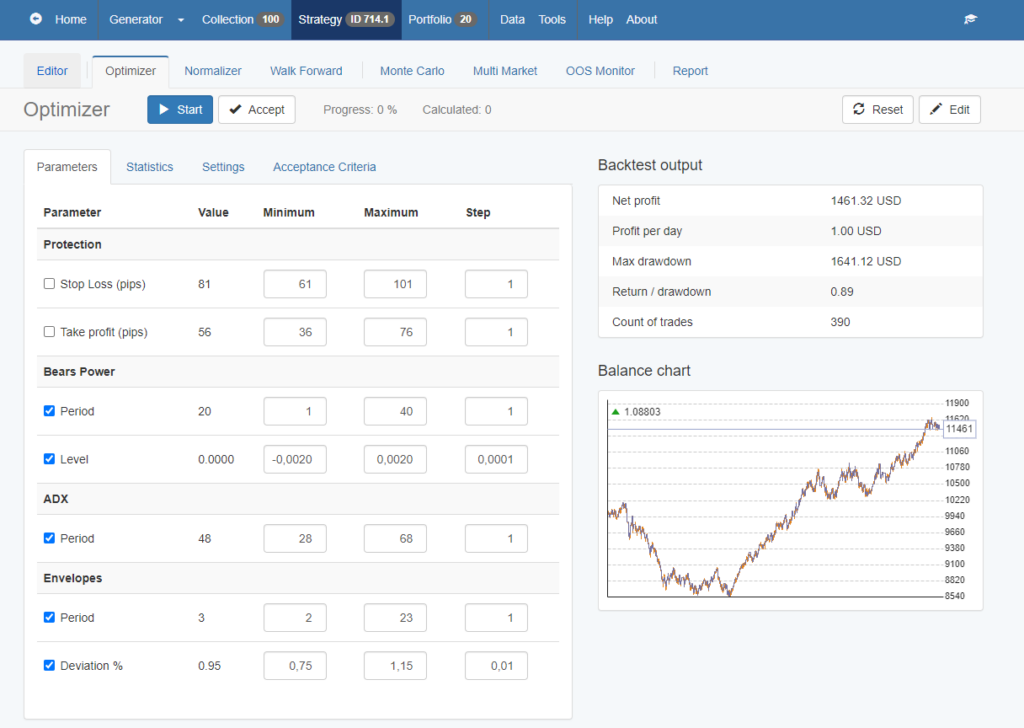Image resolution: width=1024 pixels, height=728 pixels.
Task: Open the Tools menu
Action: click(x=552, y=19)
